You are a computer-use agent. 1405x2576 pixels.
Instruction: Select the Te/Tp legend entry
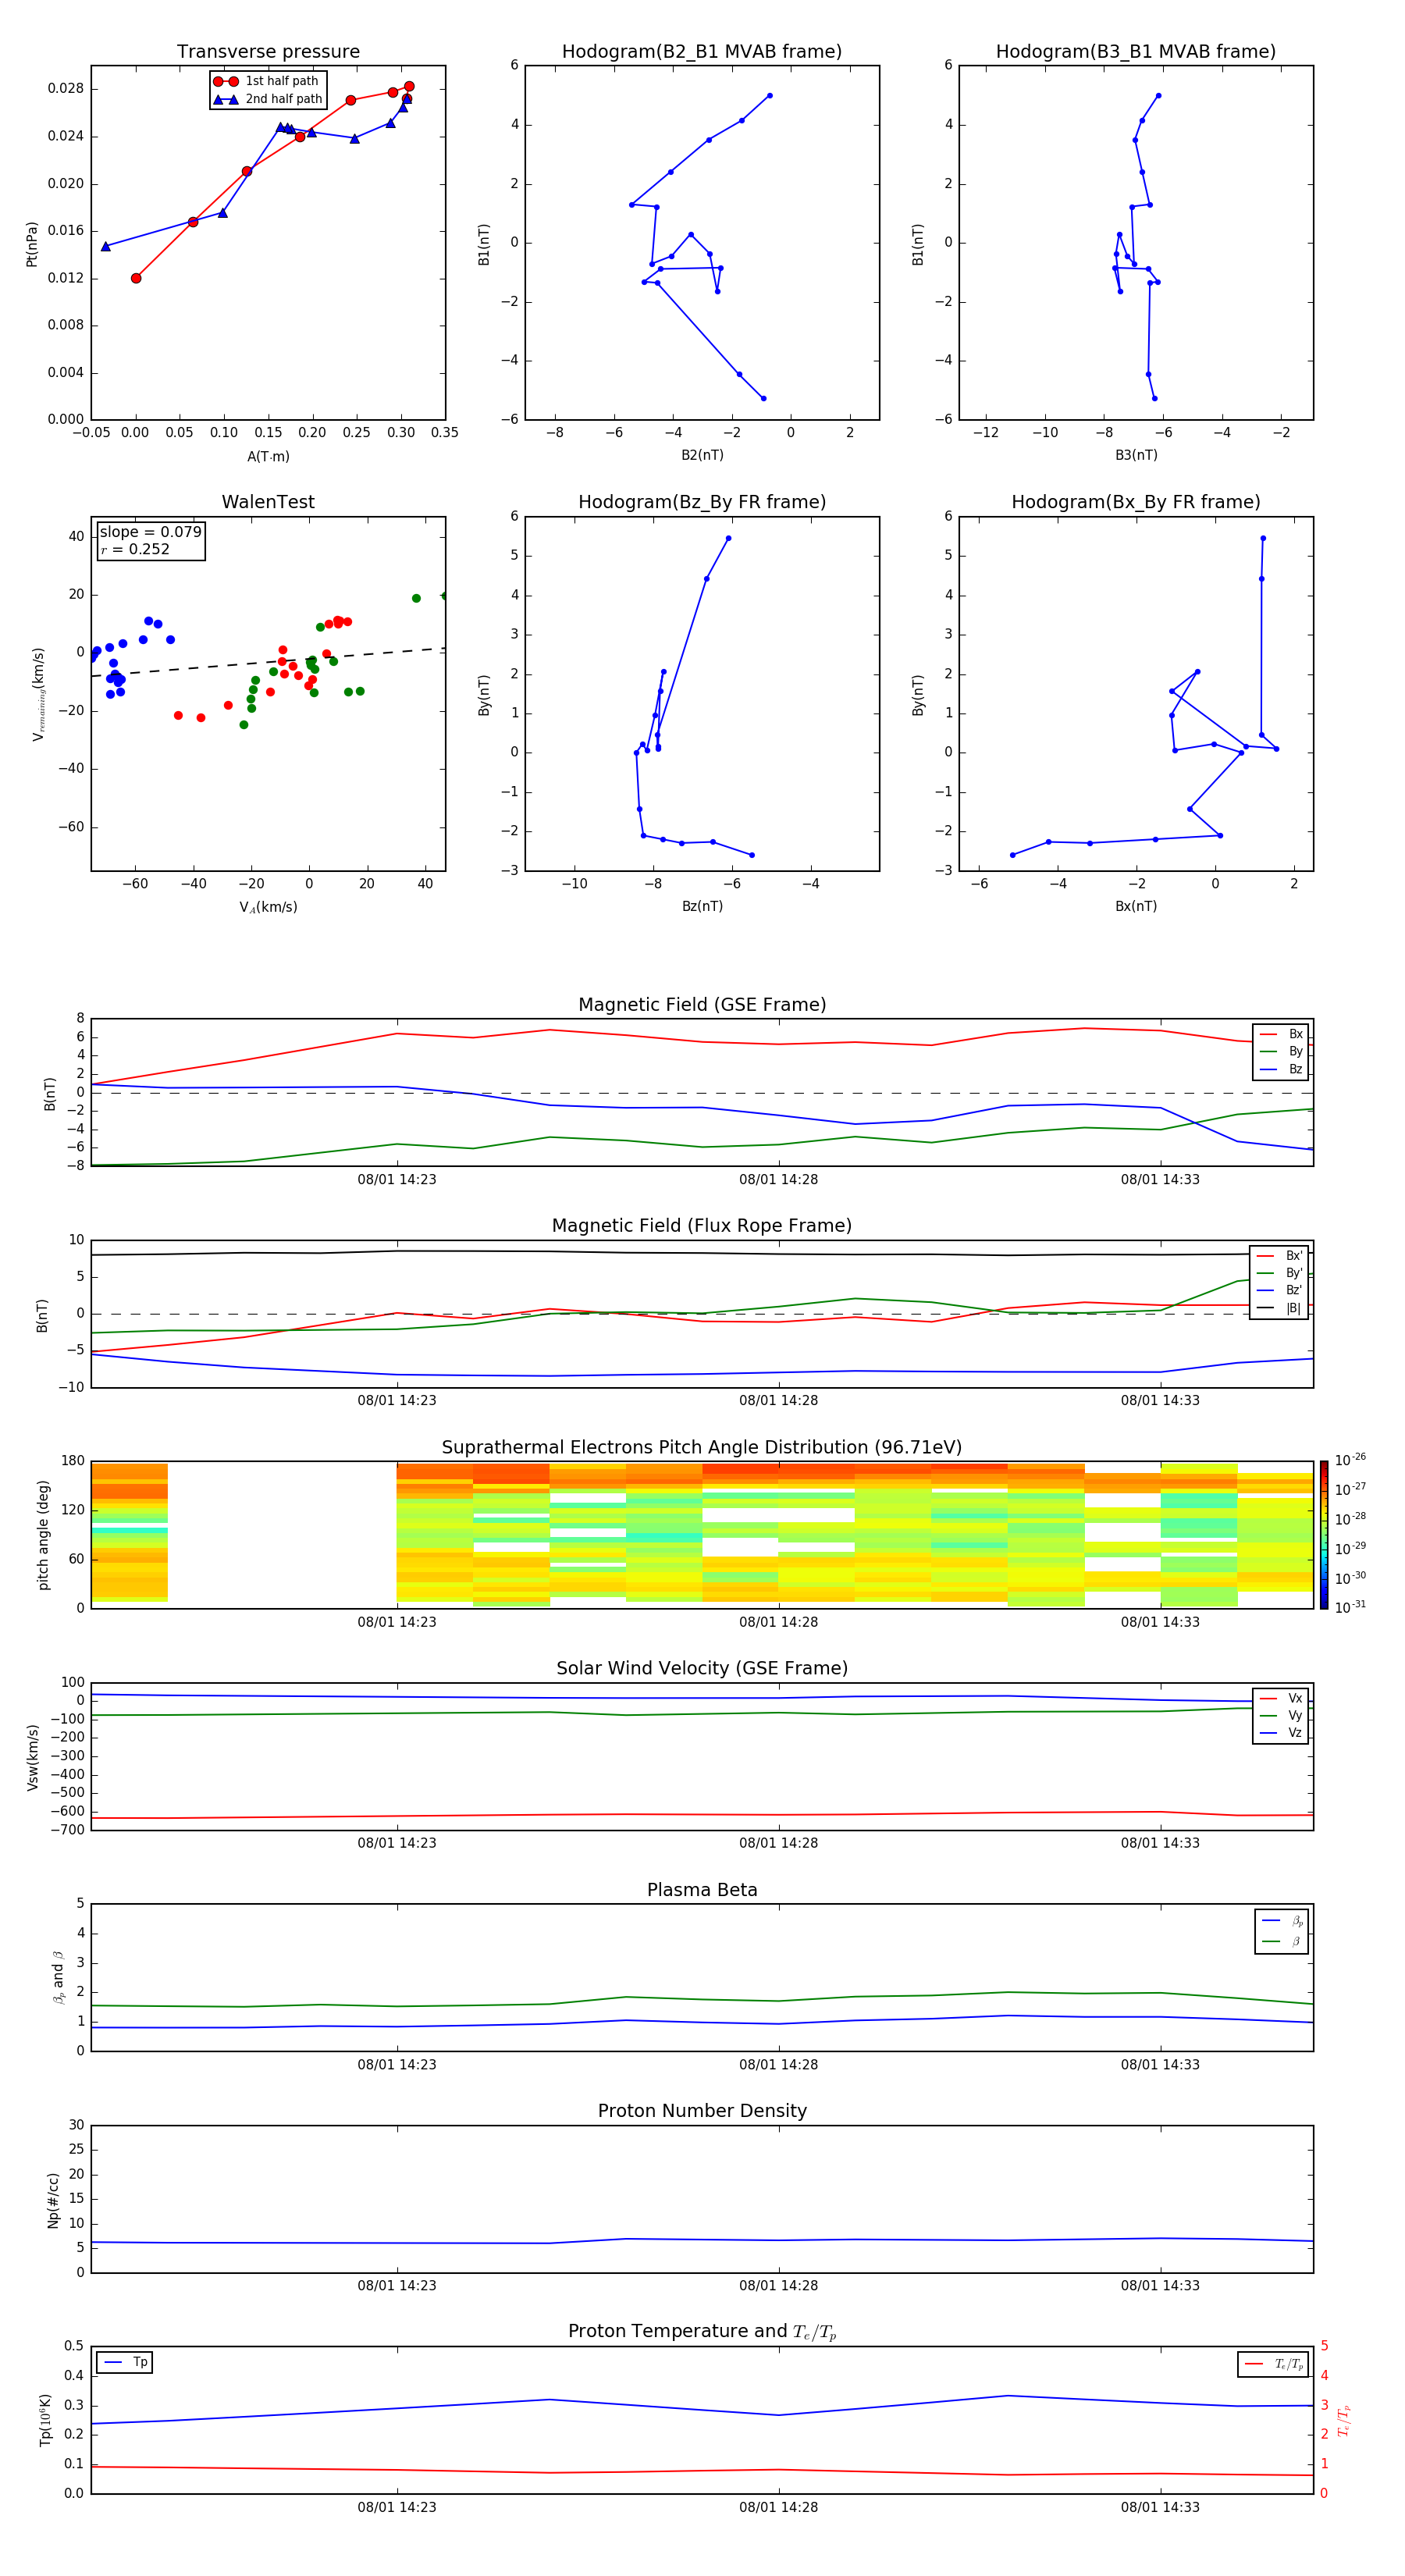1274,2364
